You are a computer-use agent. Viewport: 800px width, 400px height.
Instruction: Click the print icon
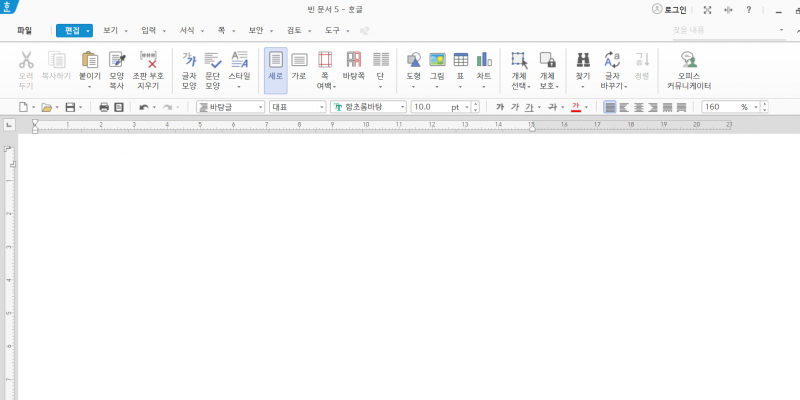pyautogui.click(x=104, y=107)
